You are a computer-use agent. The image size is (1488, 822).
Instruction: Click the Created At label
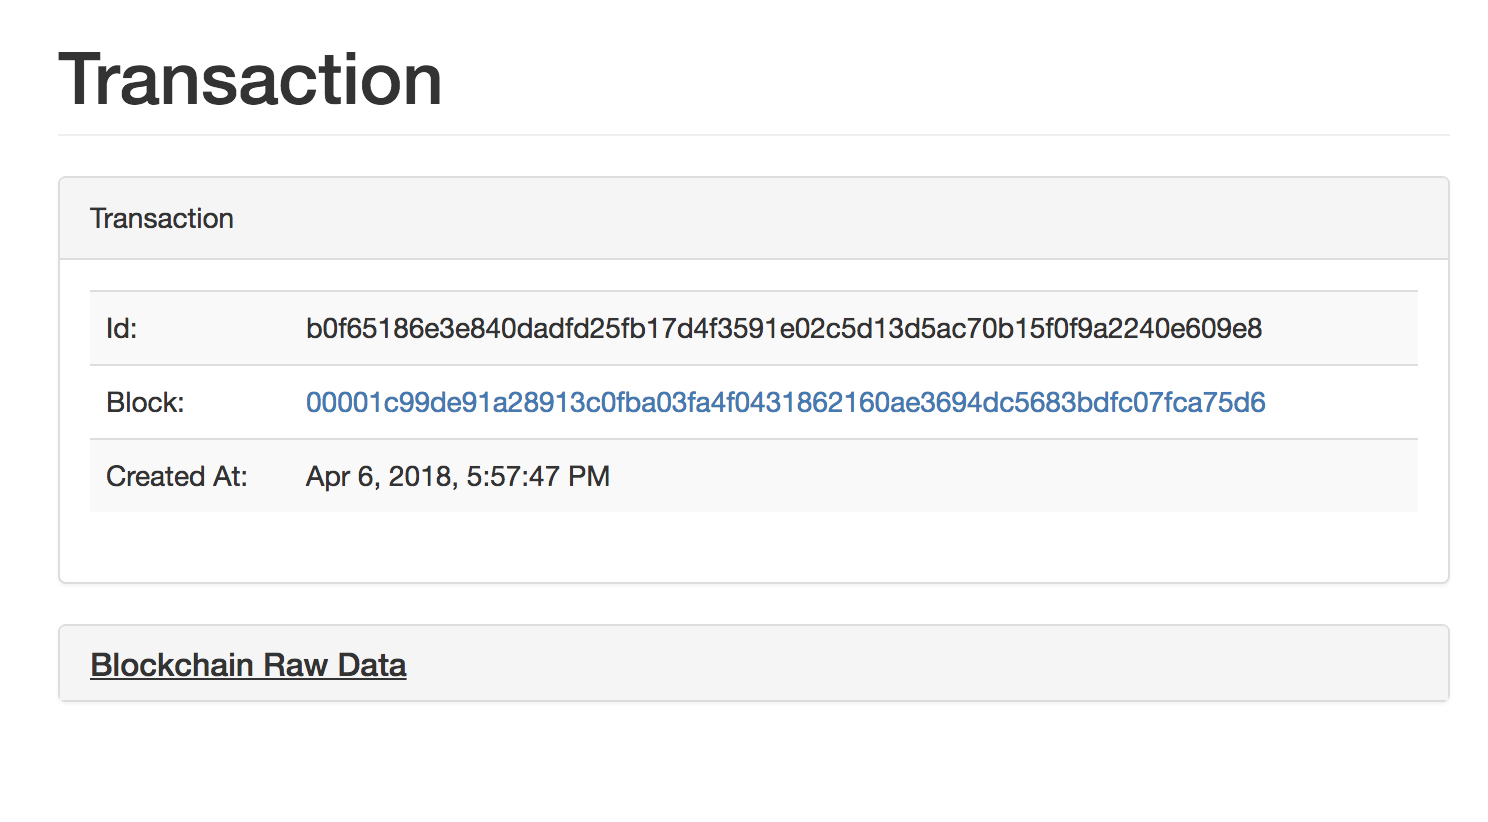[x=176, y=476]
